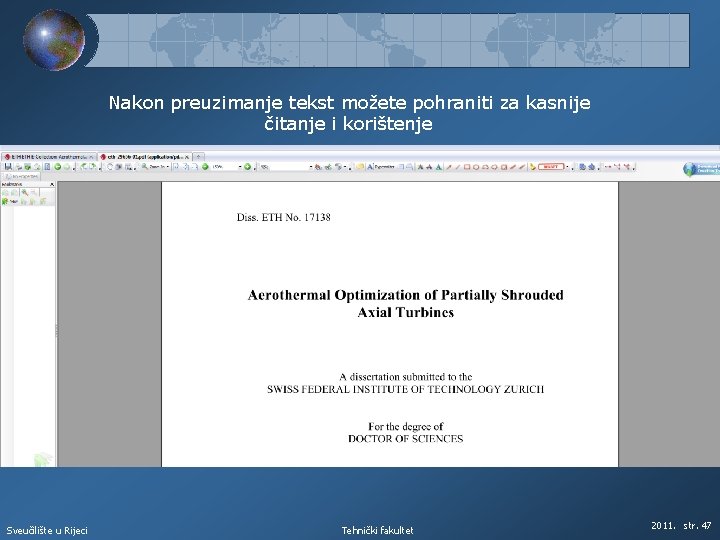Click the 'Axial Turbines' title line
Viewport: 720px width, 540px height.
click(x=405, y=312)
